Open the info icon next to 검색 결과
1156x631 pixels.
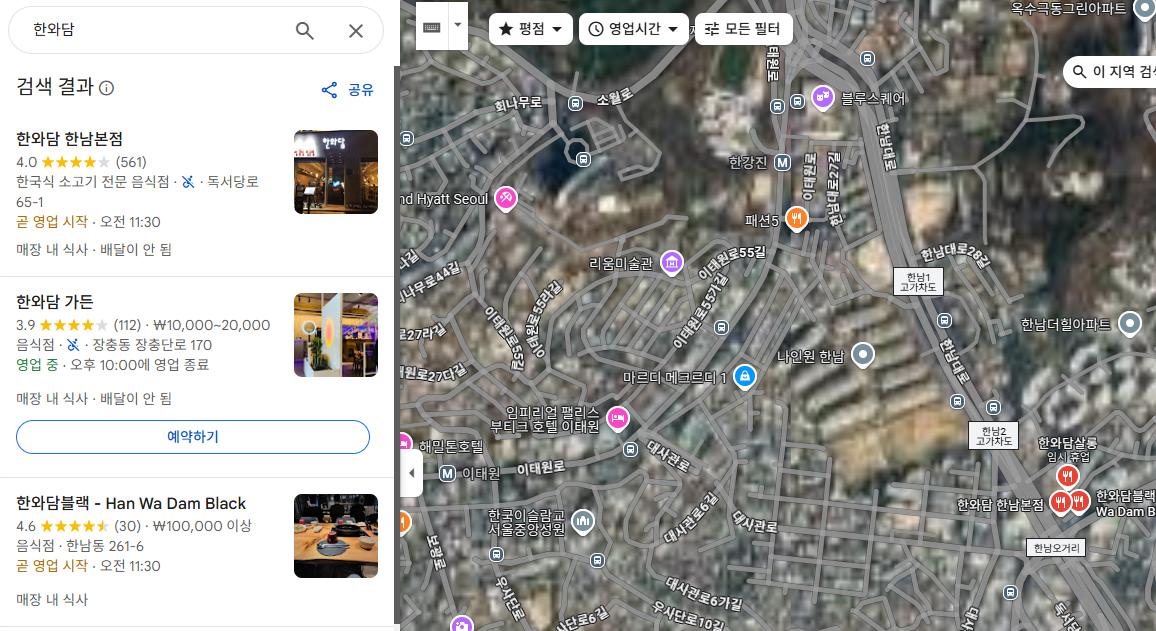pyautogui.click(x=106, y=88)
